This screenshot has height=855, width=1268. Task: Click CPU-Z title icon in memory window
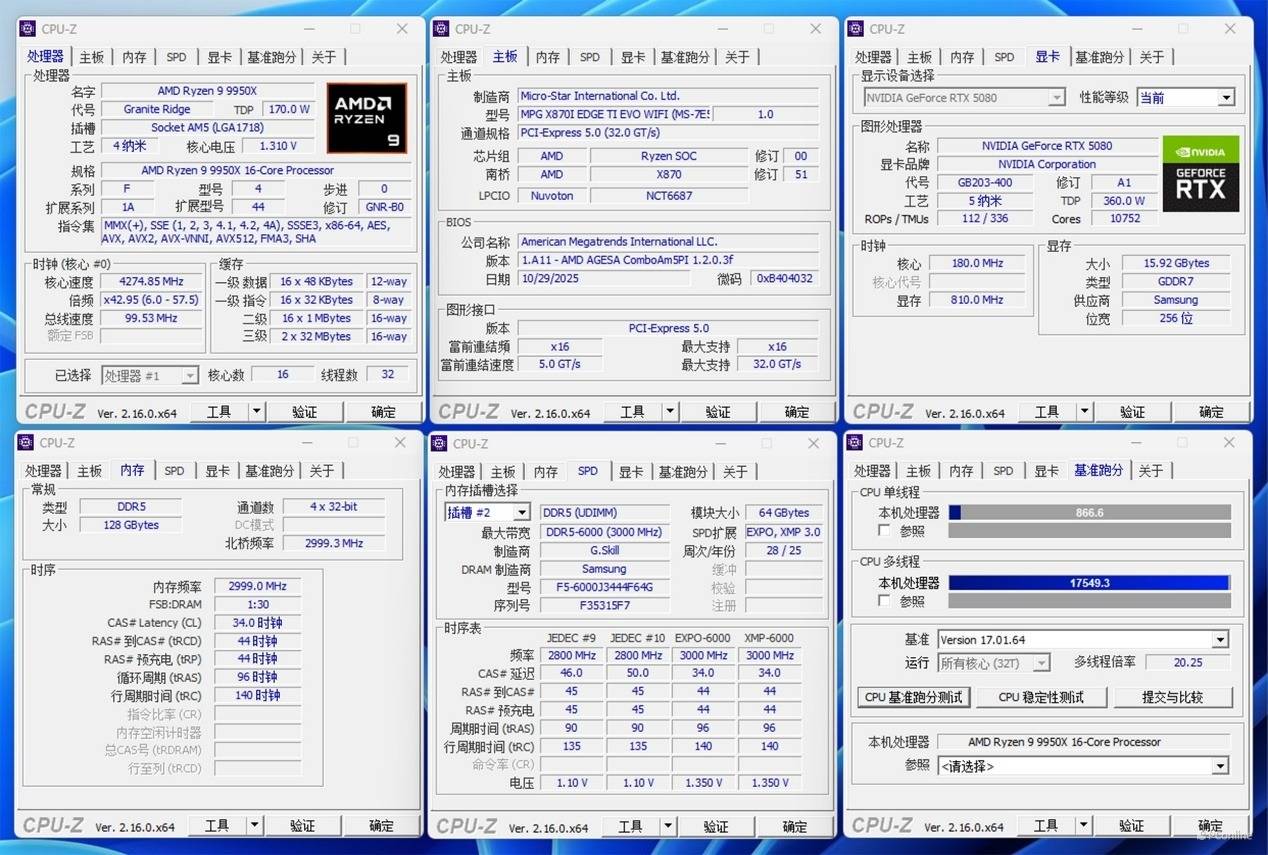coord(25,443)
